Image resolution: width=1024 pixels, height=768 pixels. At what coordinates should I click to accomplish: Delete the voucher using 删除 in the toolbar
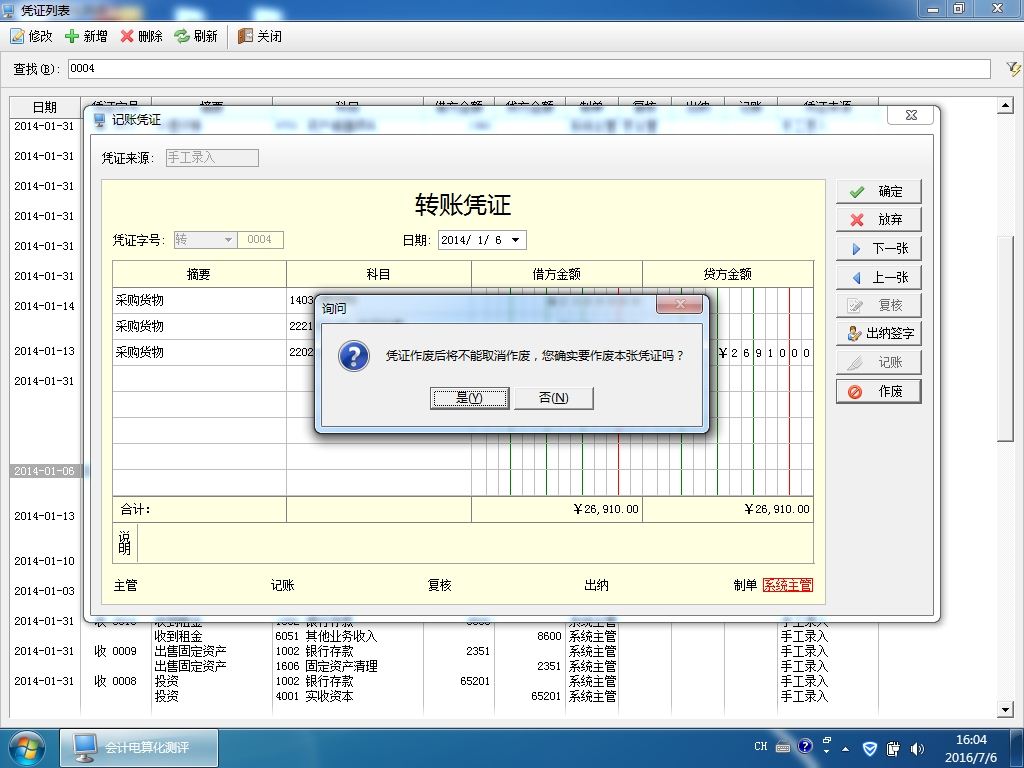tap(141, 37)
